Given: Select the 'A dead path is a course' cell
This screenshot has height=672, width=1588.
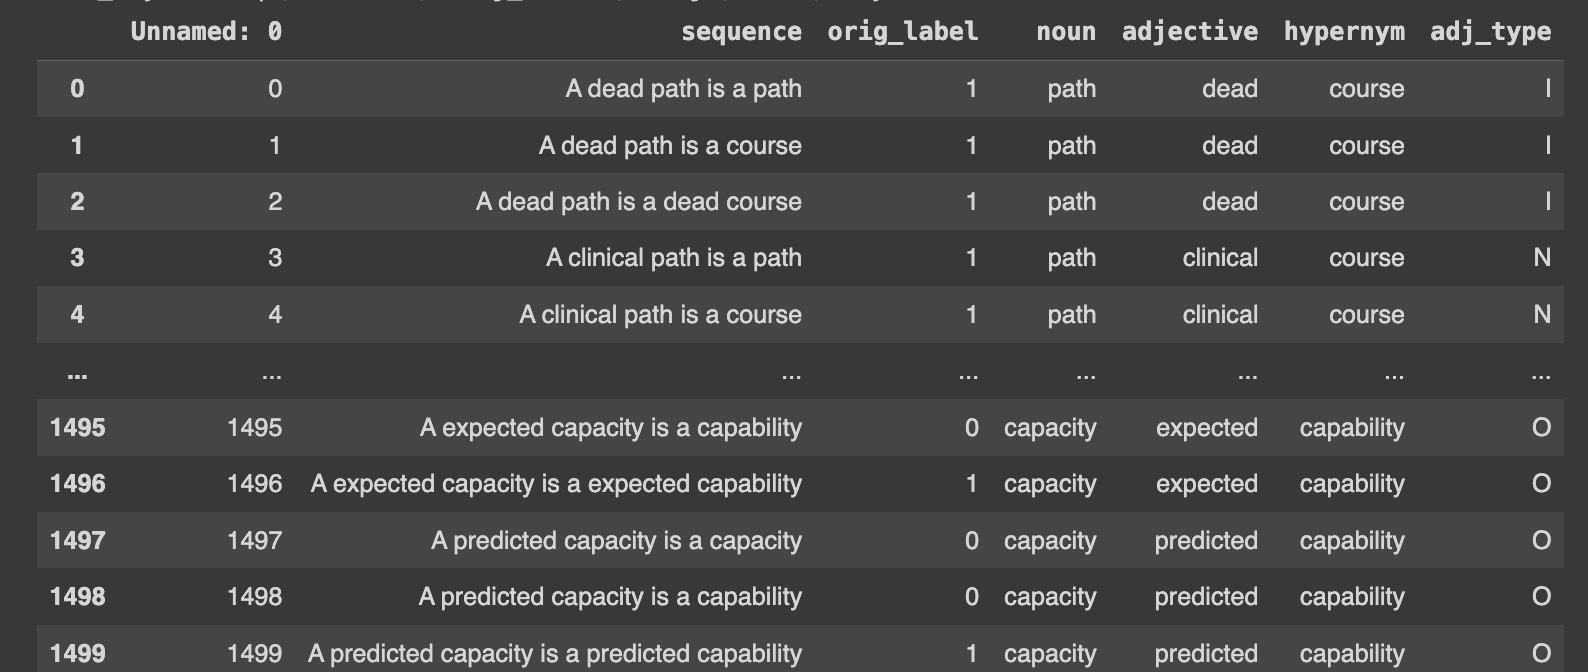Looking at the screenshot, I should click(x=670, y=146).
